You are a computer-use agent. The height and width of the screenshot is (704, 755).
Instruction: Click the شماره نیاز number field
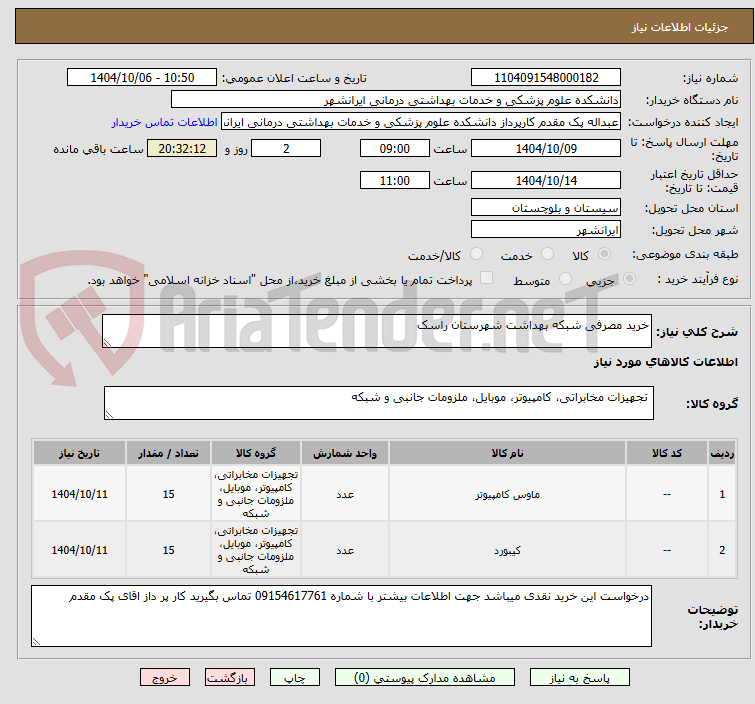pyautogui.click(x=546, y=78)
